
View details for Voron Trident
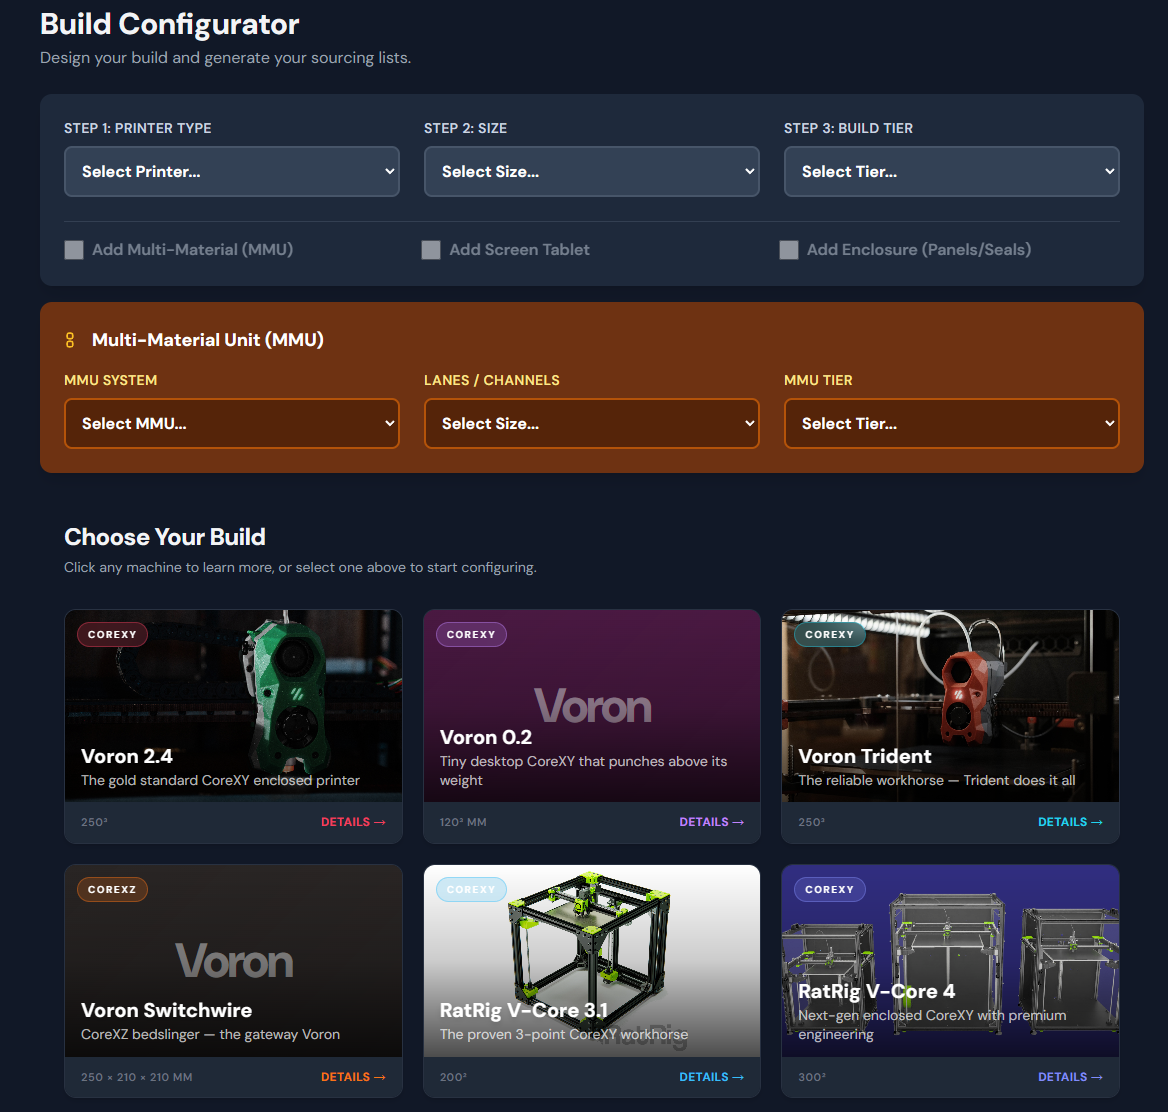[x=1070, y=822]
